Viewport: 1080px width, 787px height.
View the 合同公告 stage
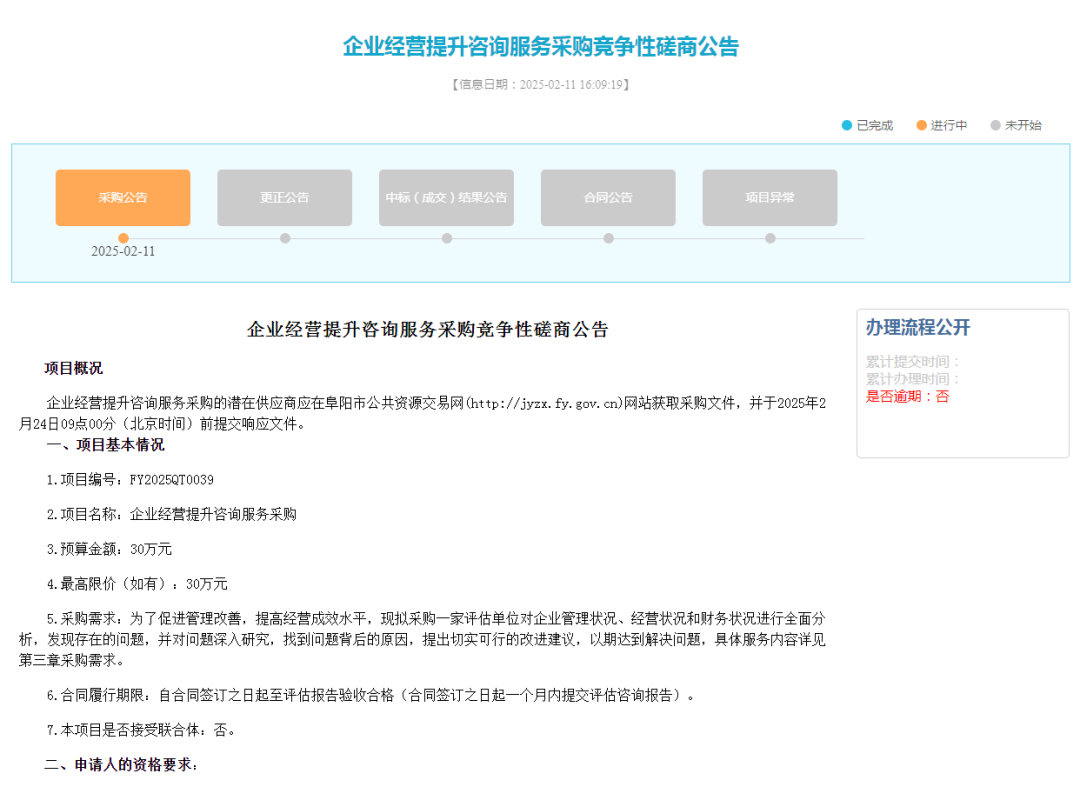[608, 198]
